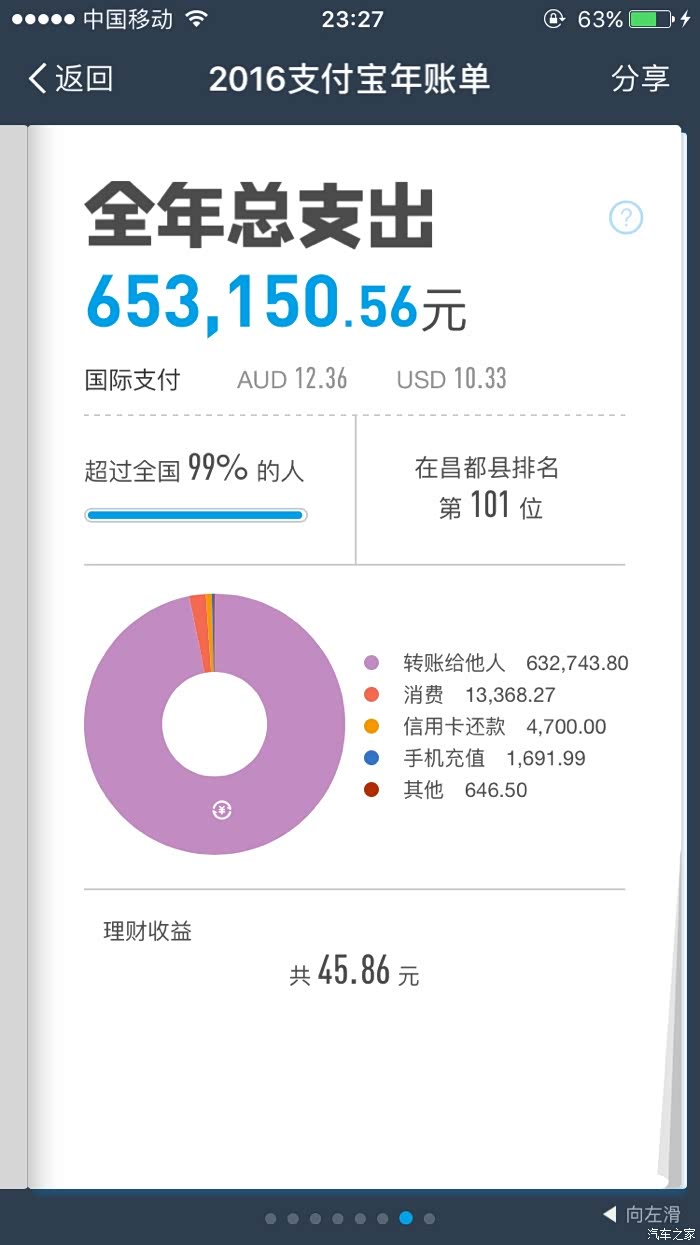Select the last page indicator dot

pos(429,1218)
